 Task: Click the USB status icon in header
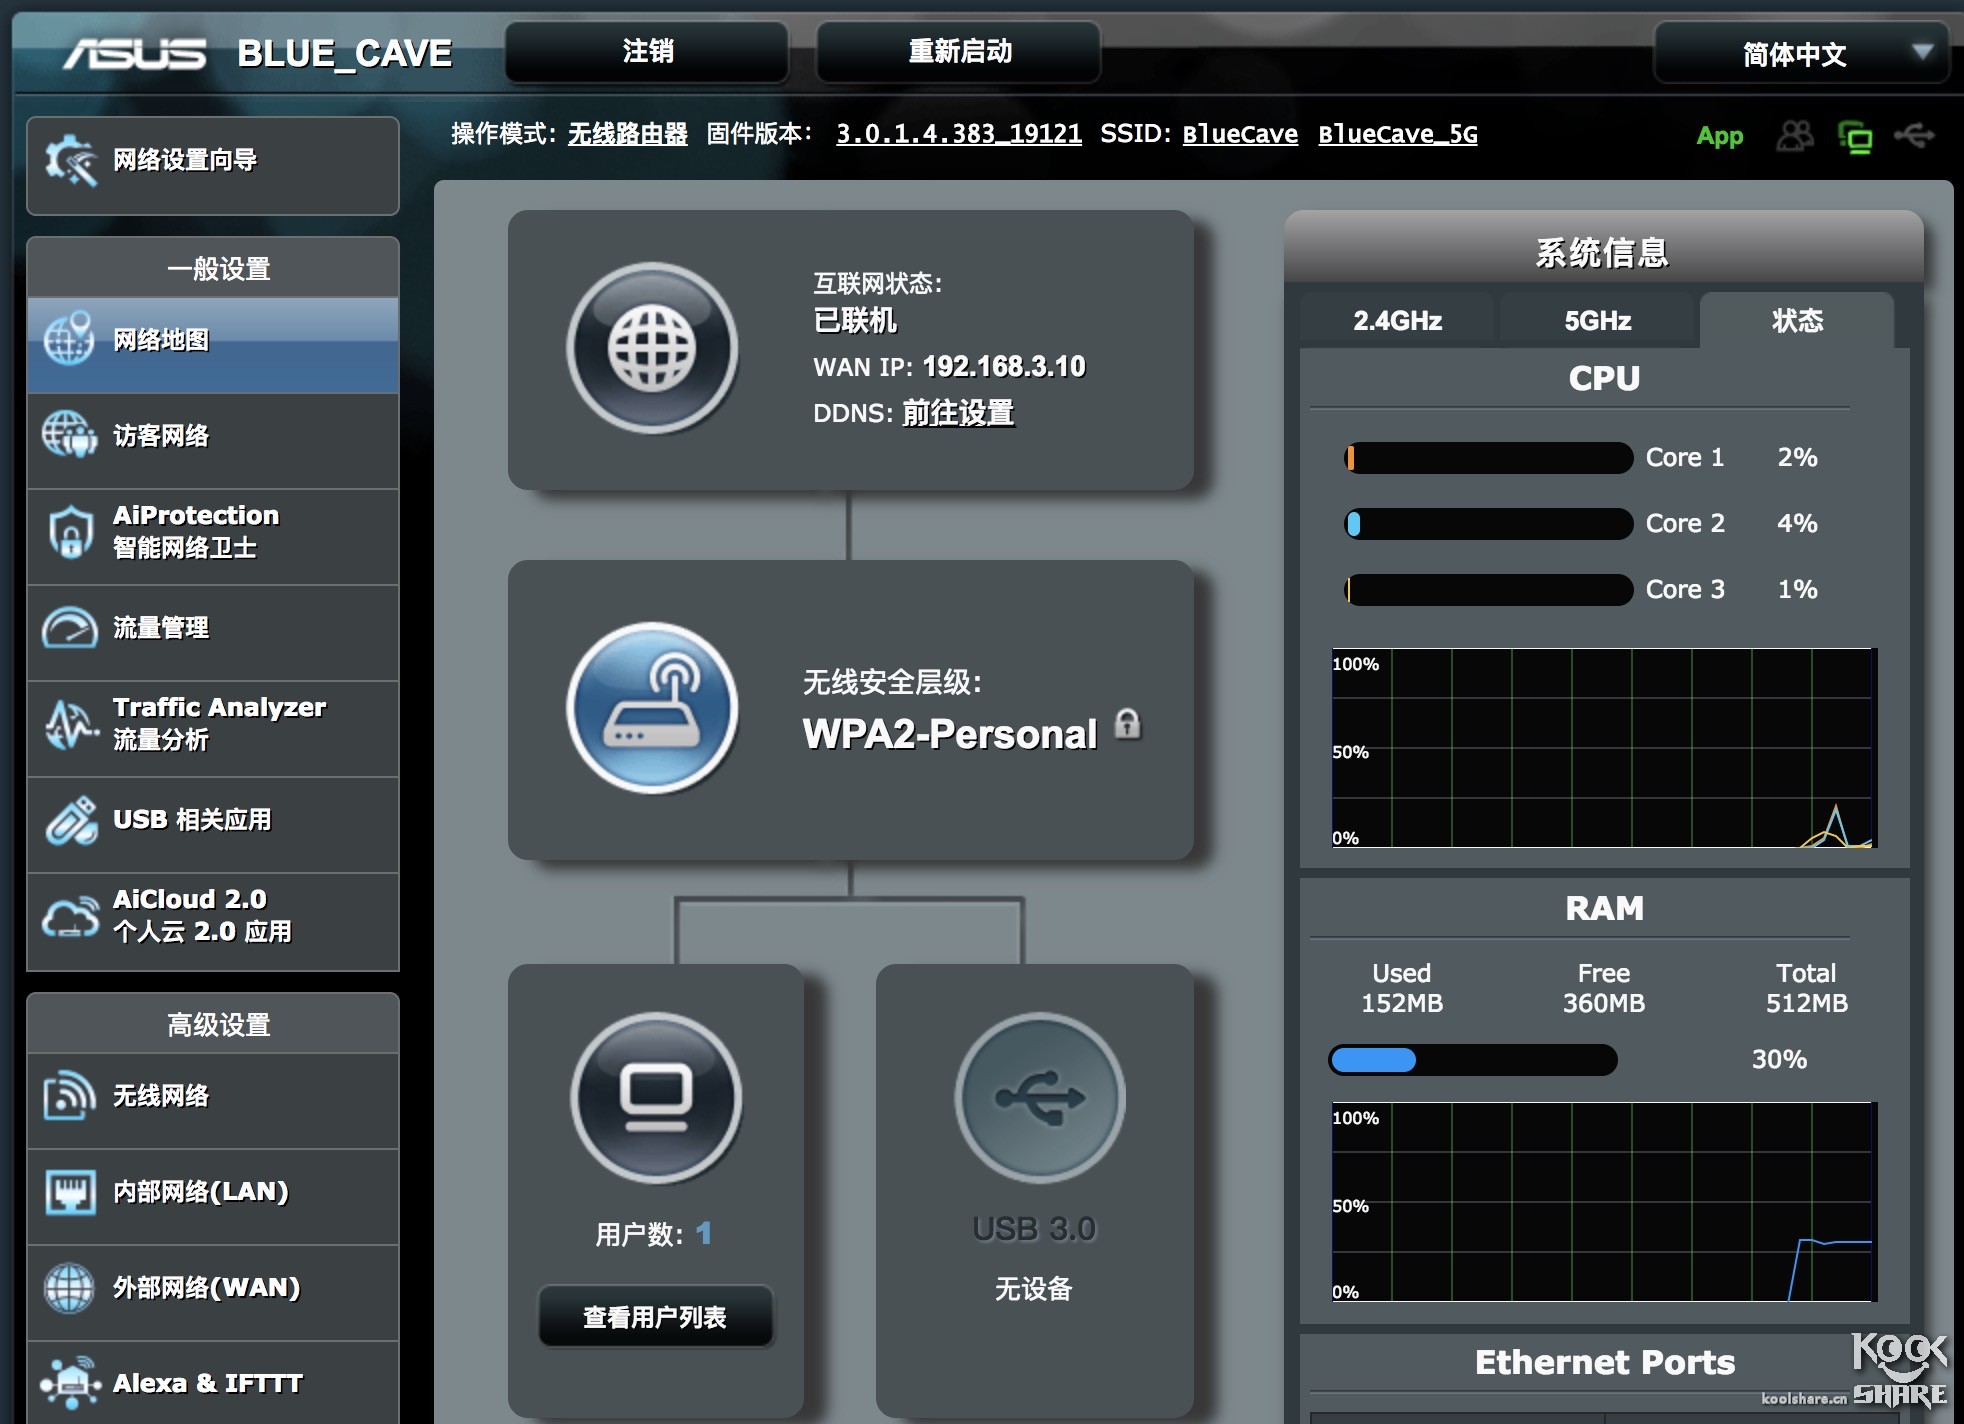(1914, 135)
